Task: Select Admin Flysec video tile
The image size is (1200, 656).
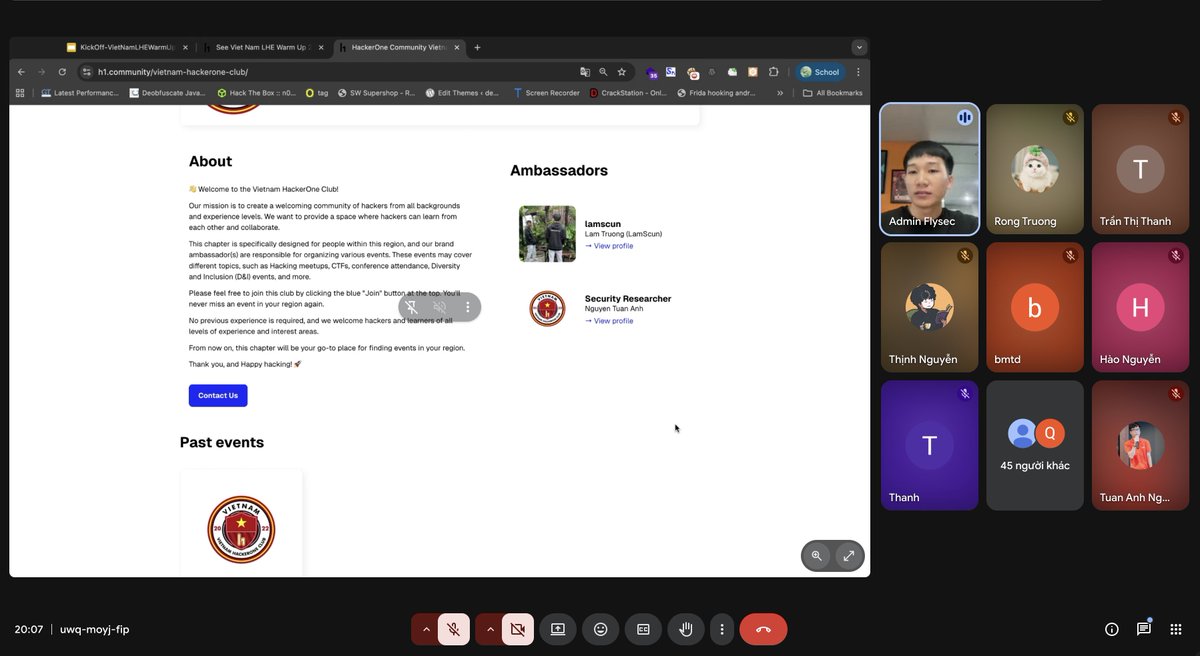Action: (x=930, y=169)
